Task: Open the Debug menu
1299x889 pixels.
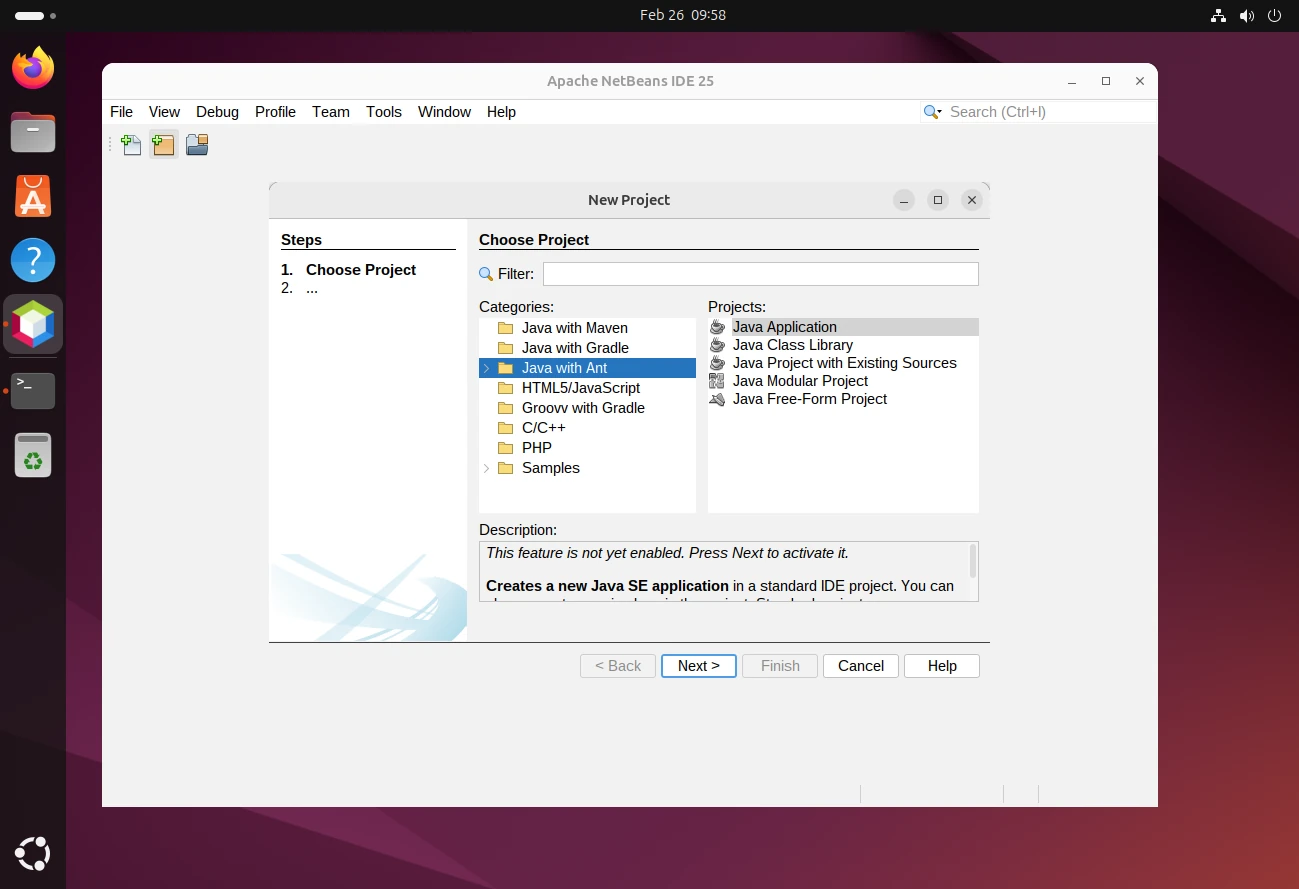Action: [217, 112]
